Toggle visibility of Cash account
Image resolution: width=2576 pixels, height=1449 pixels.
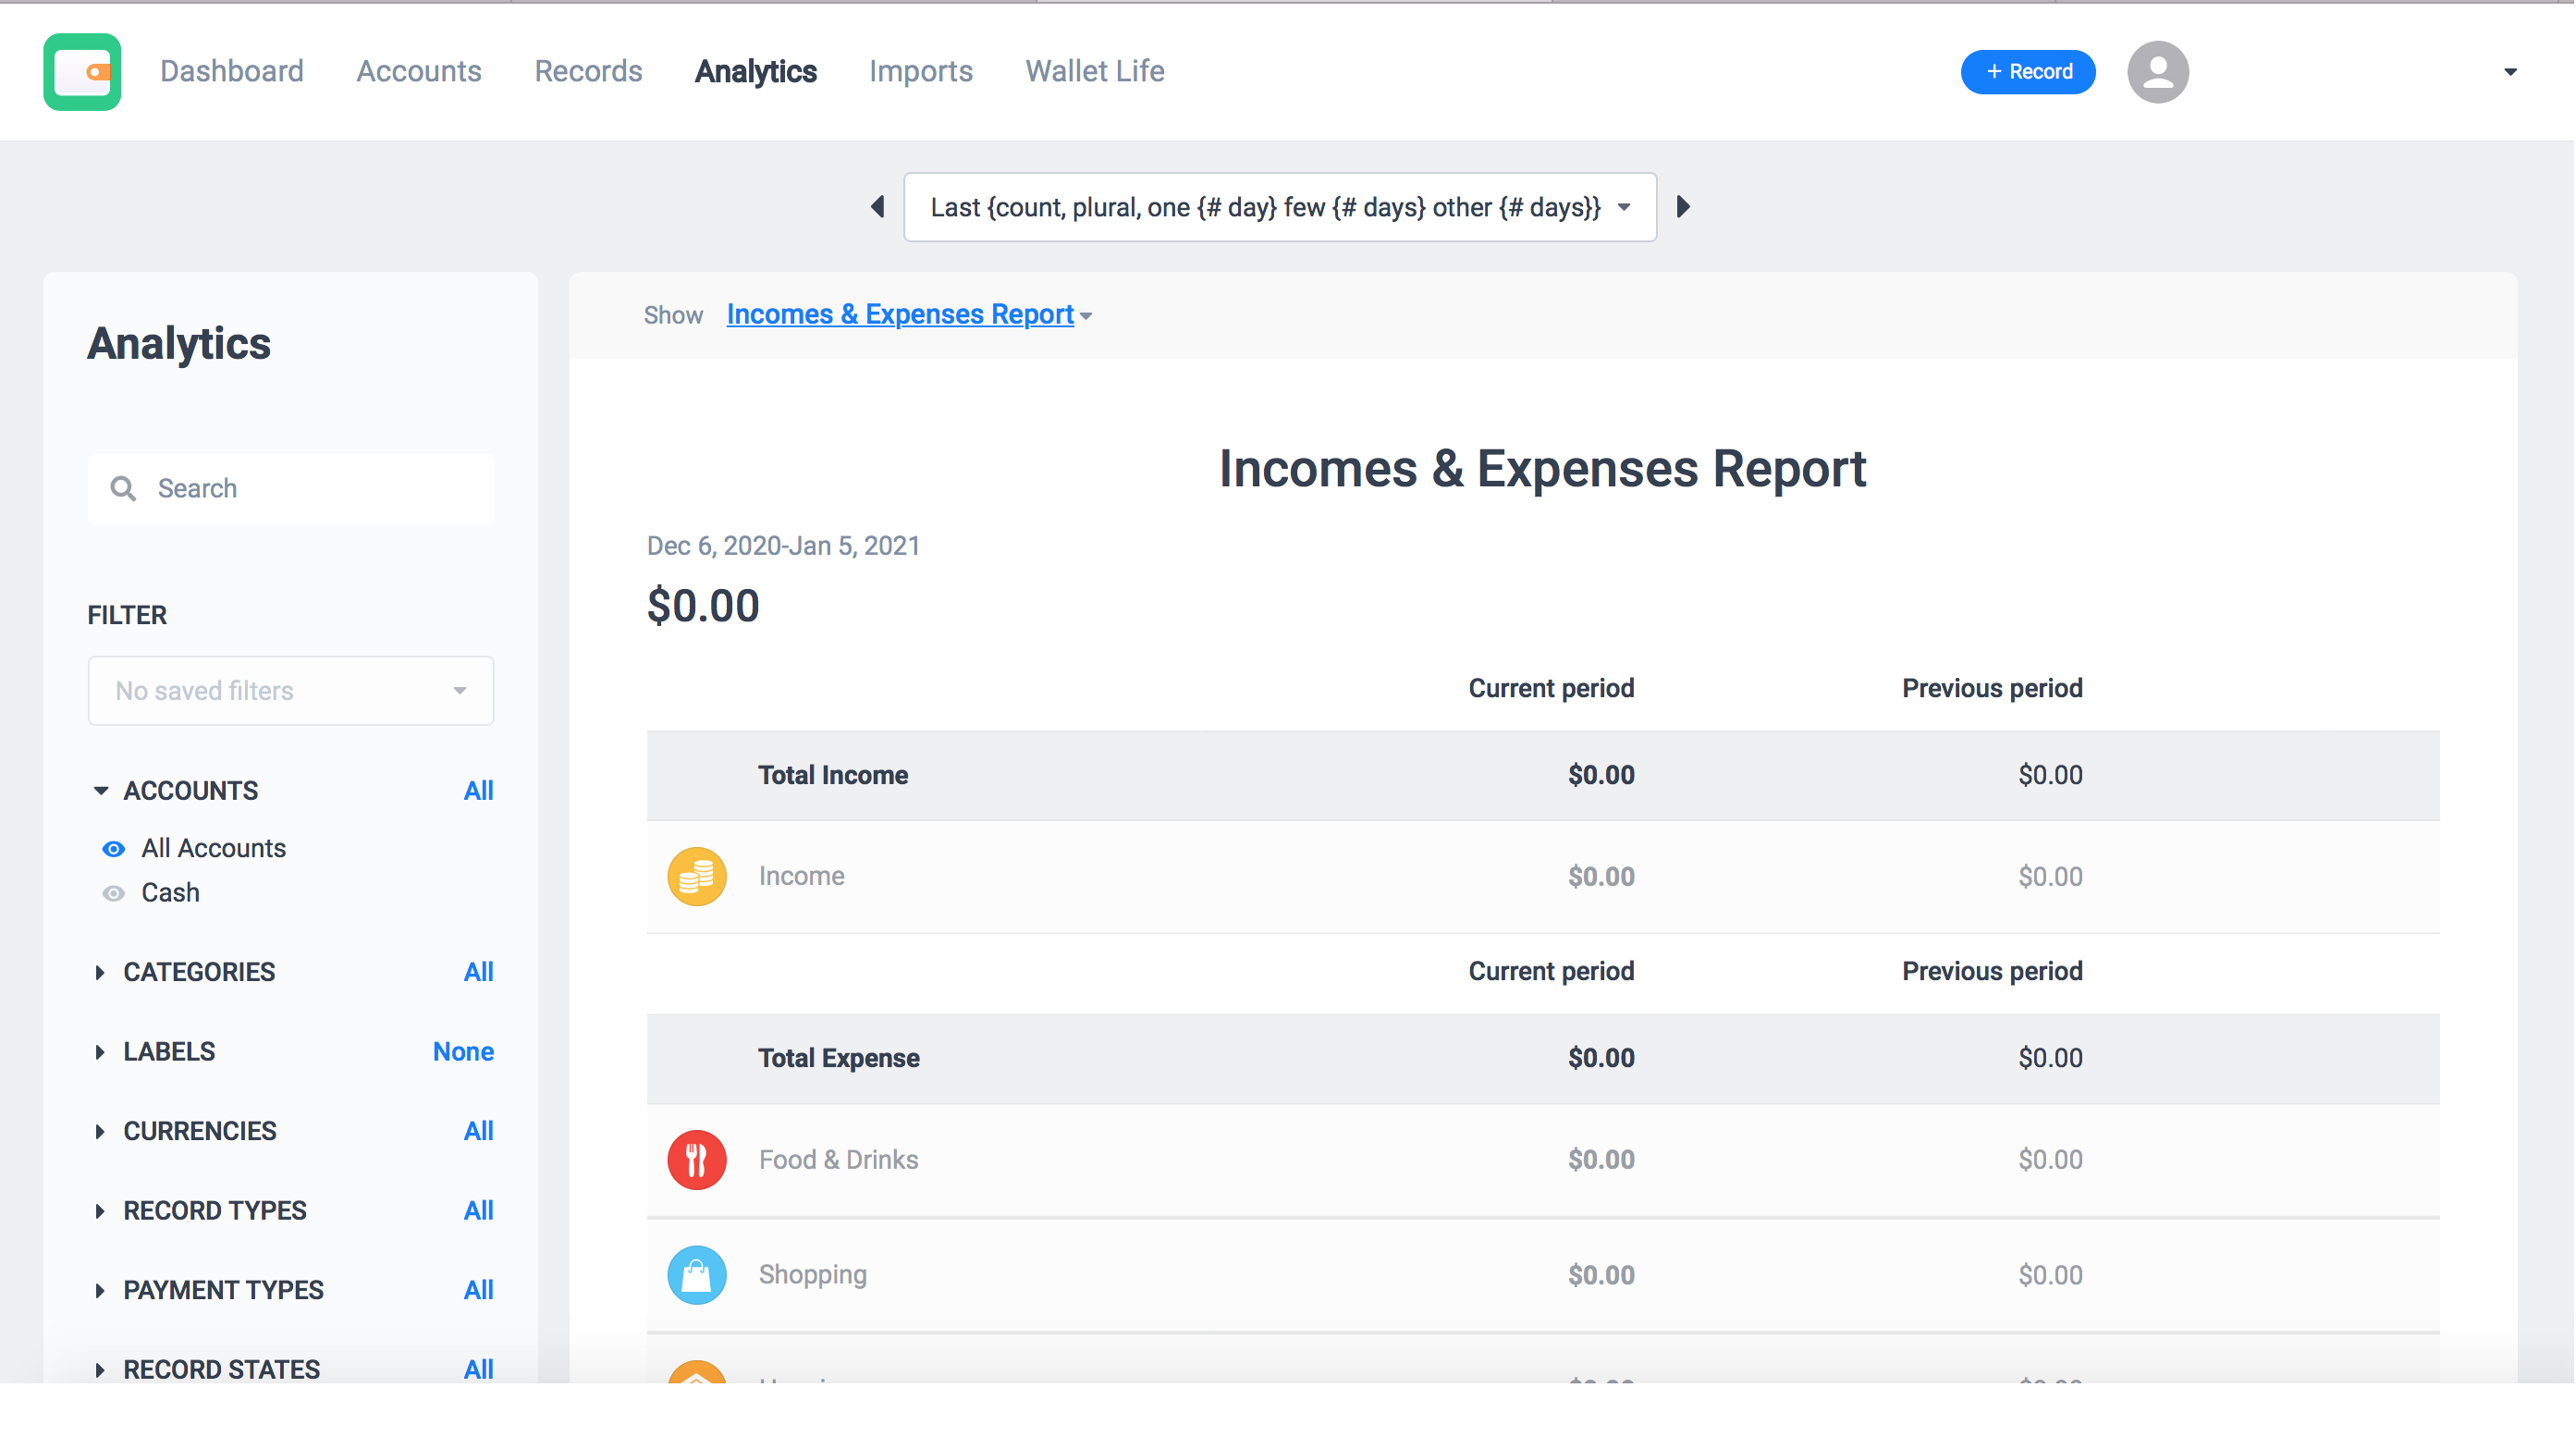pyautogui.click(x=114, y=892)
